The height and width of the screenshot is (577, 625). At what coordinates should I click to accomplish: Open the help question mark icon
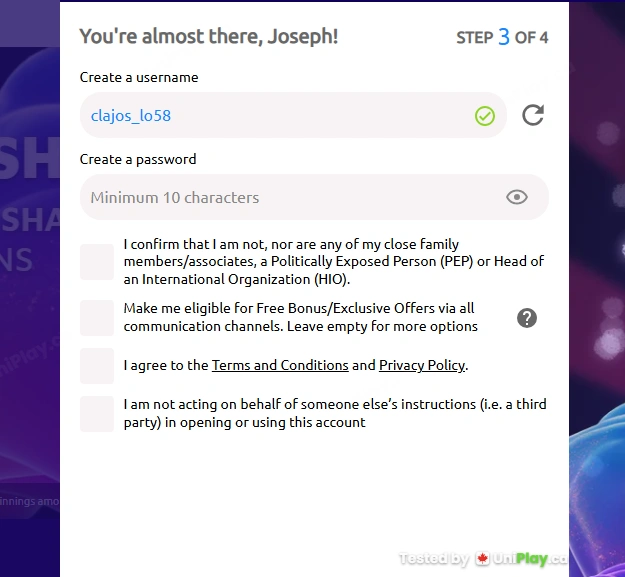coord(527,318)
